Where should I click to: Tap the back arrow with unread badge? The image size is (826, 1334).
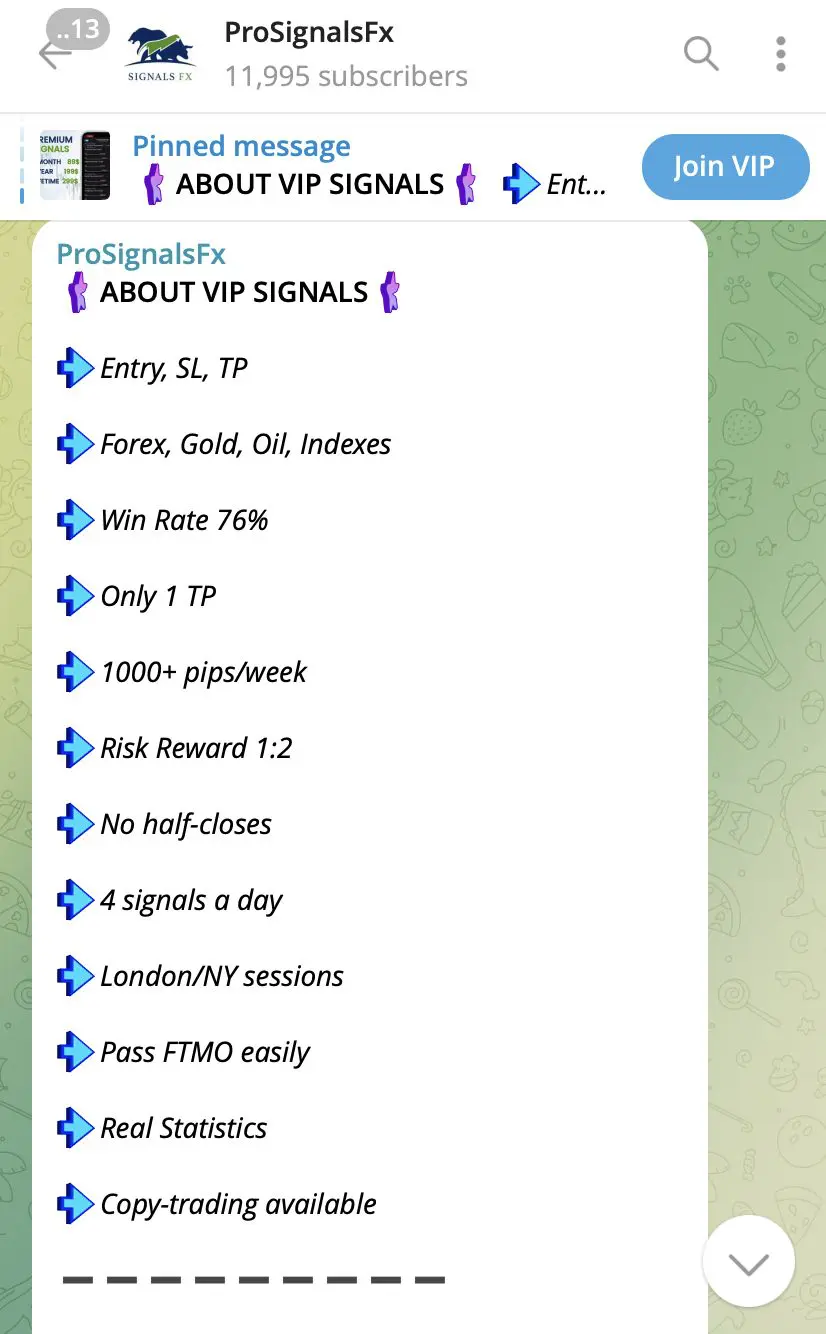[58, 52]
